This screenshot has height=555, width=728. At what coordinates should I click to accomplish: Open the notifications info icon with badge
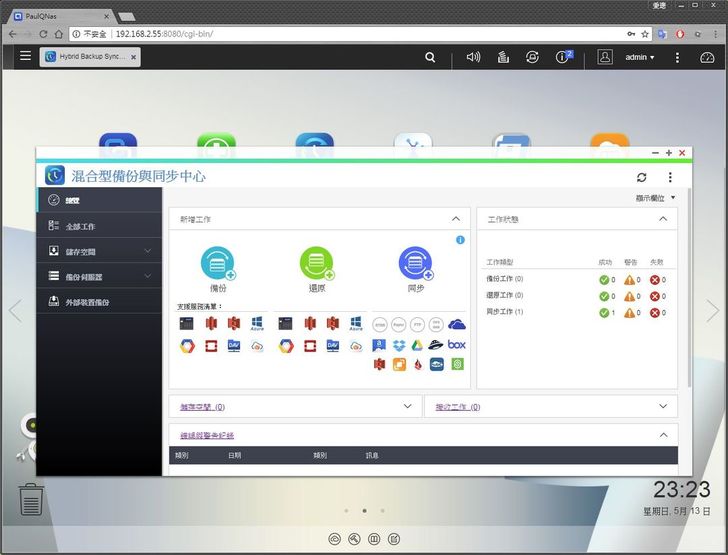[564, 57]
